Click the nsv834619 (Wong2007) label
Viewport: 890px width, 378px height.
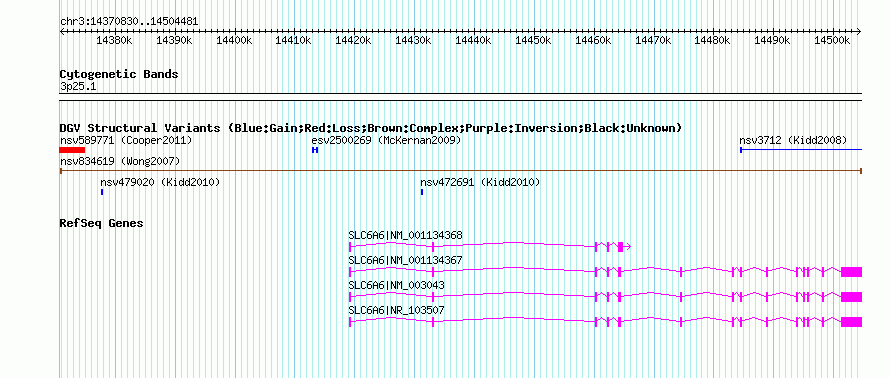click(x=120, y=162)
